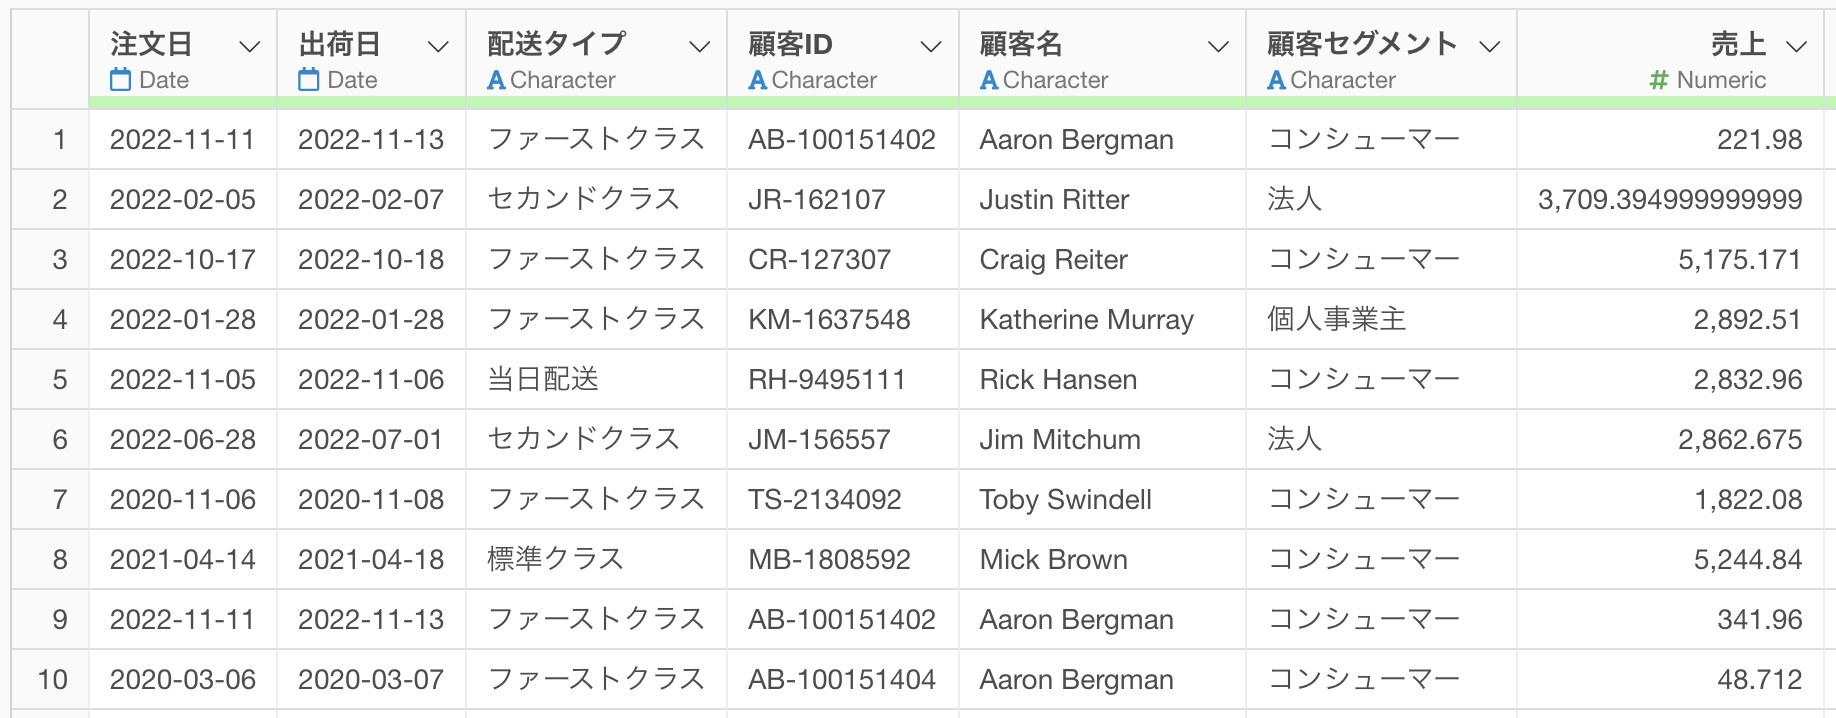Viewport: 1836px width, 718px height.
Task: Select the 当日配送 shipping type cell
Action: (x=596, y=379)
